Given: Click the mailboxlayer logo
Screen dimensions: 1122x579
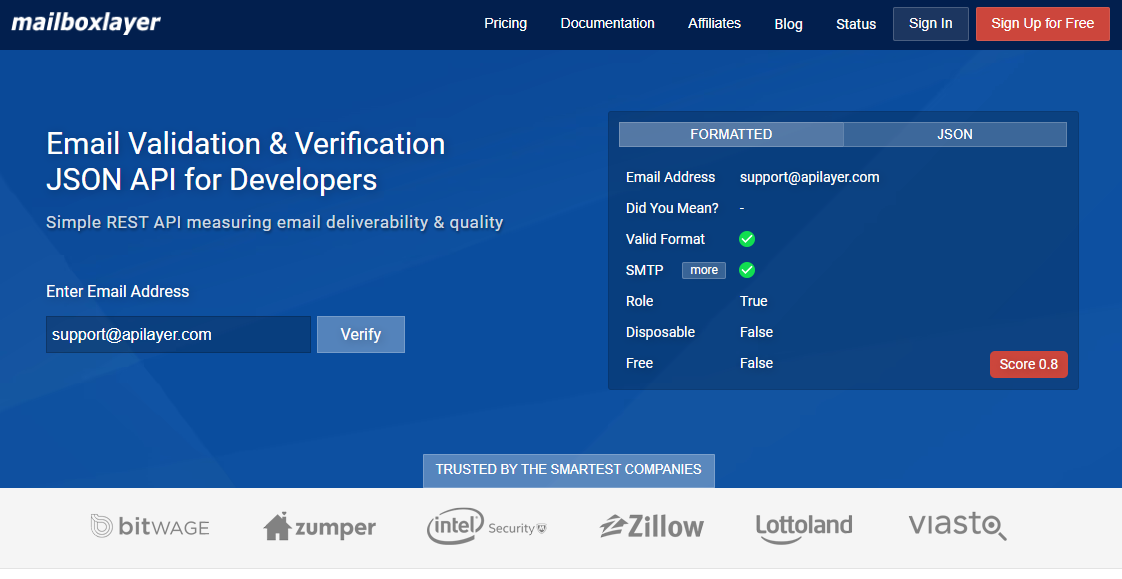Looking at the screenshot, I should point(86,23).
